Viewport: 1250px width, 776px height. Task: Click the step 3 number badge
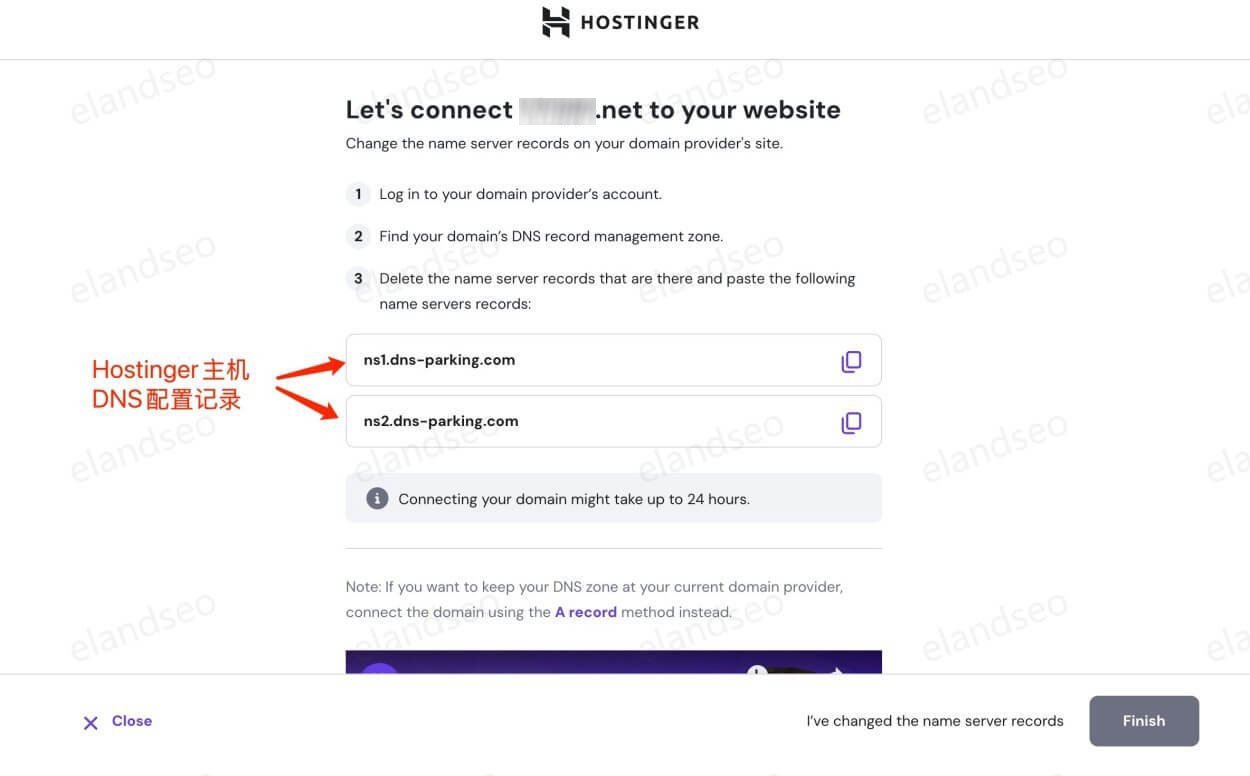click(358, 279)
